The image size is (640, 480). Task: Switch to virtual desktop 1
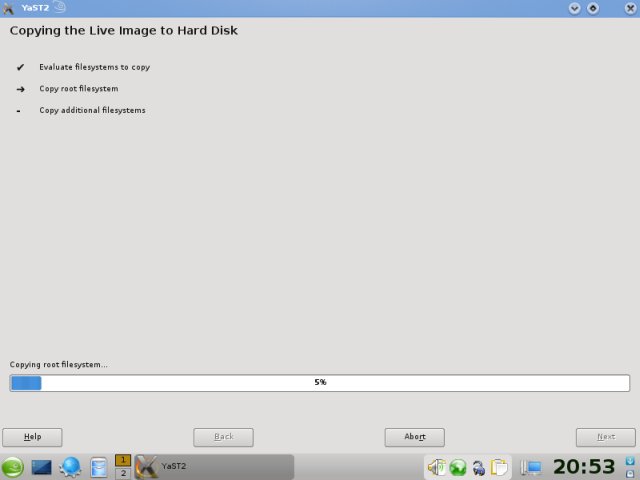tap(123, 460)
